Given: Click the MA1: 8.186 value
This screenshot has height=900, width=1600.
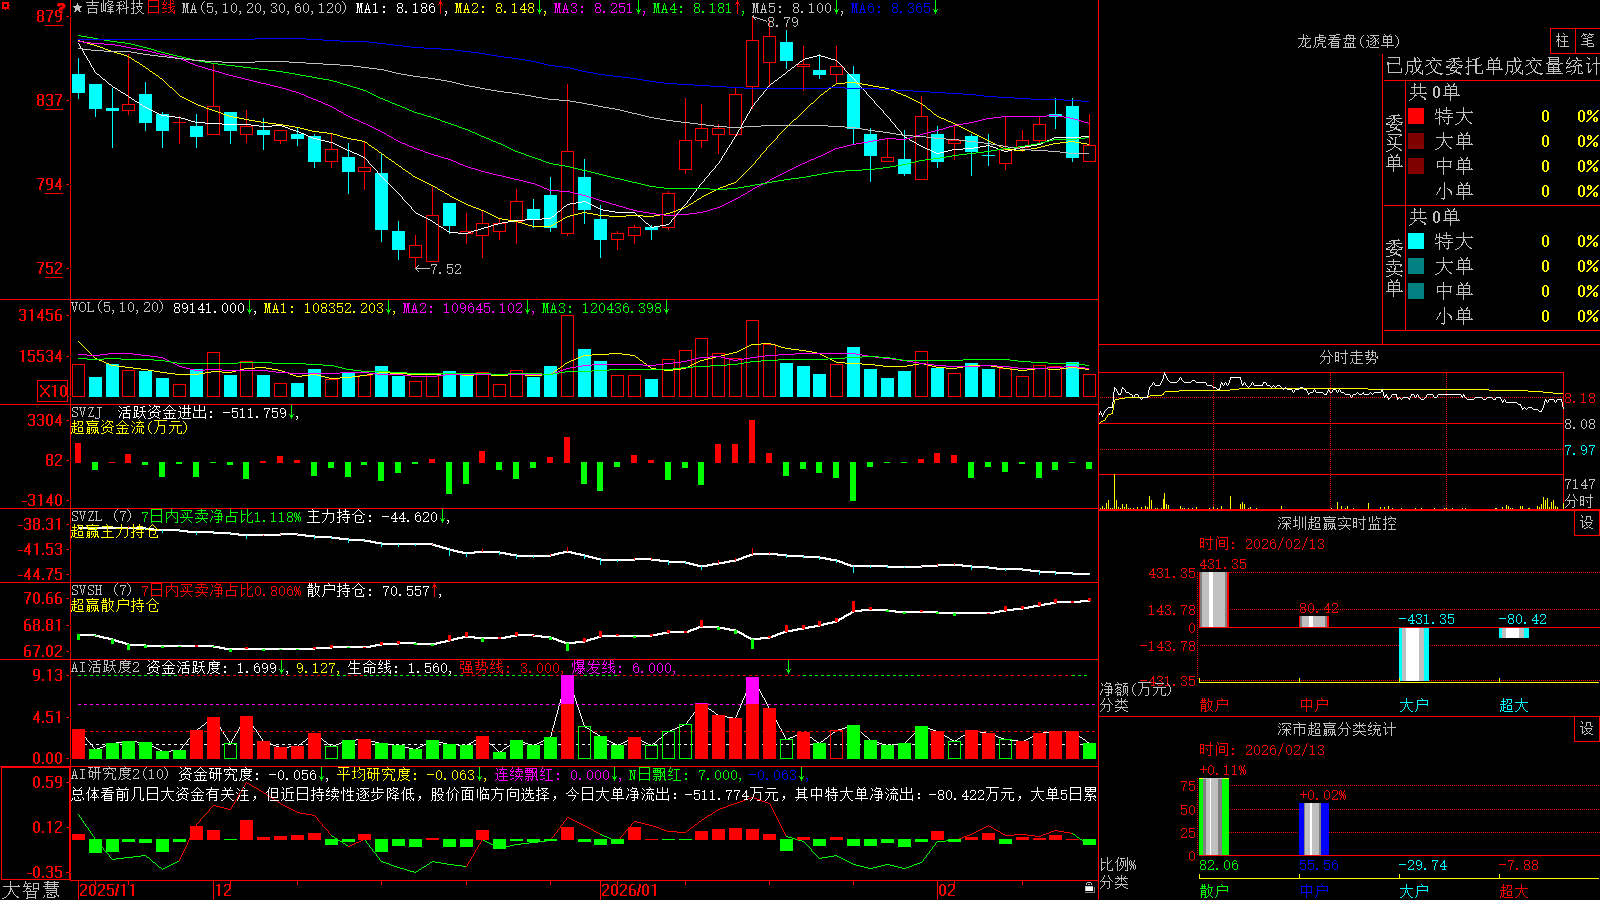Looking at the screenshot, I should coord(396,8).
